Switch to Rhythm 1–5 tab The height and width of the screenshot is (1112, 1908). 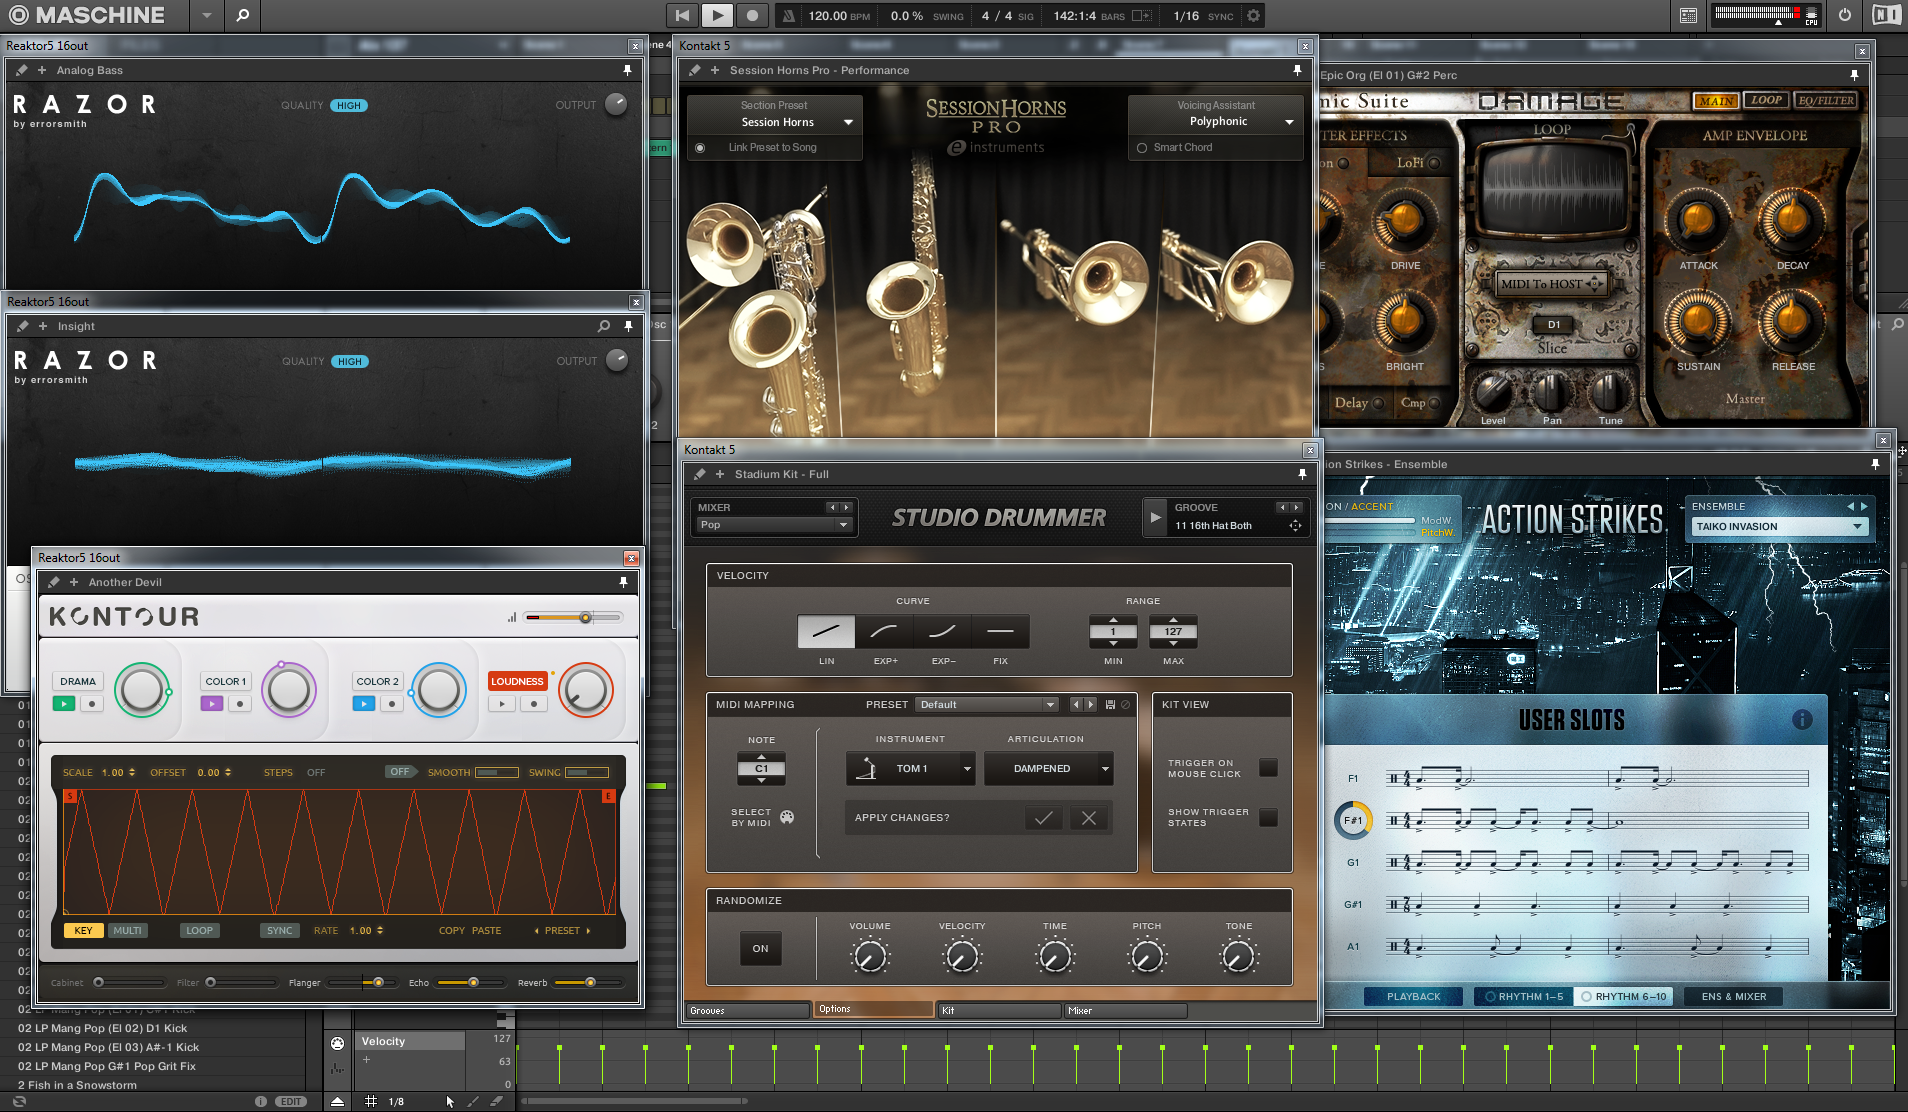pyautogui.click(x=1523, y=997)
